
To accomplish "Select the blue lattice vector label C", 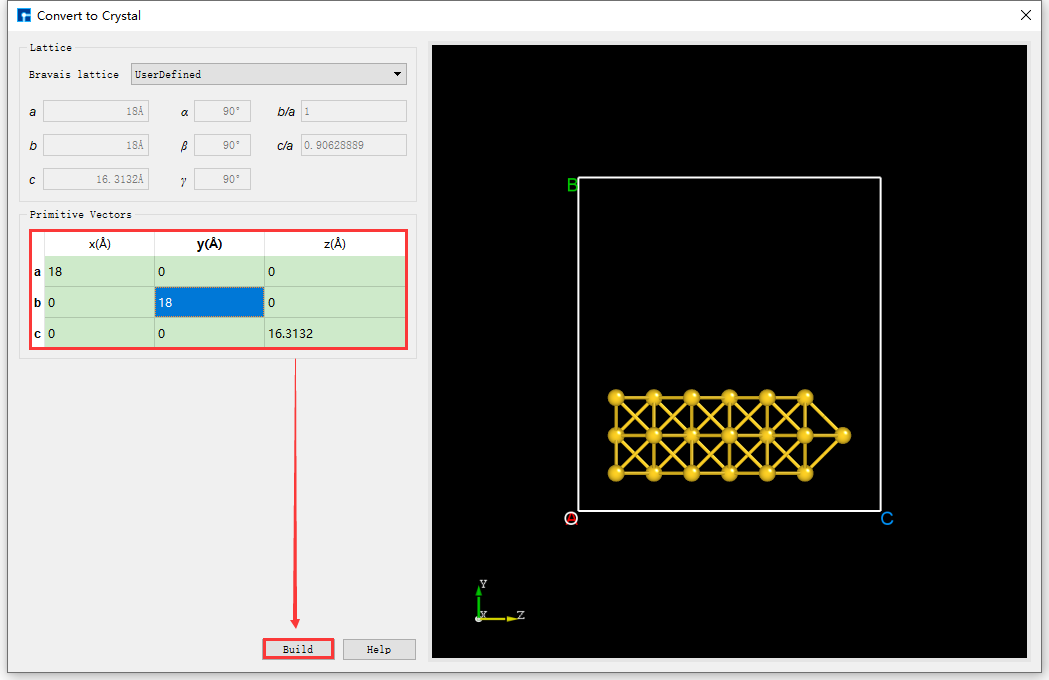I will (x=886, y=518).
